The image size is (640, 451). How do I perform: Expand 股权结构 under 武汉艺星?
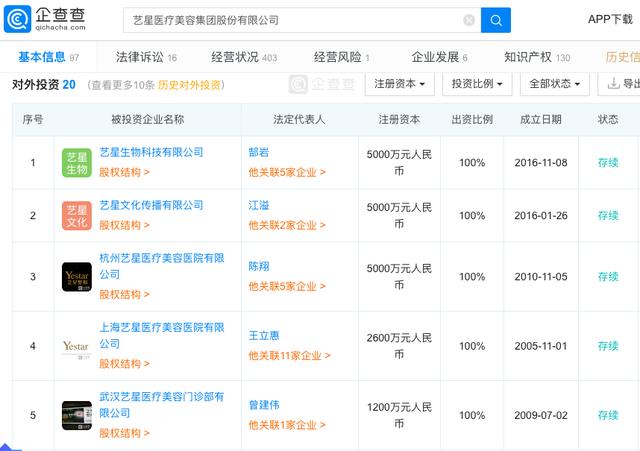point(124,433)
